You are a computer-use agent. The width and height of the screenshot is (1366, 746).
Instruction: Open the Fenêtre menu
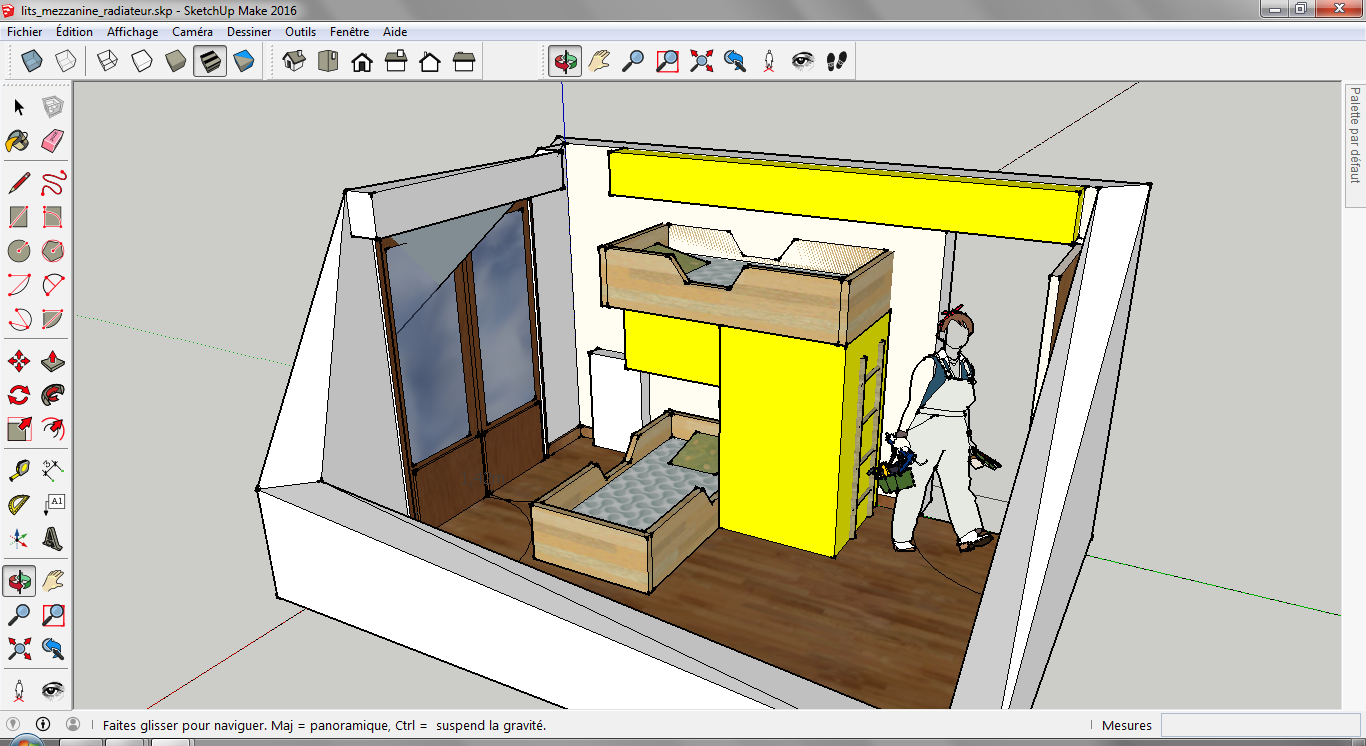pos(349,32)
